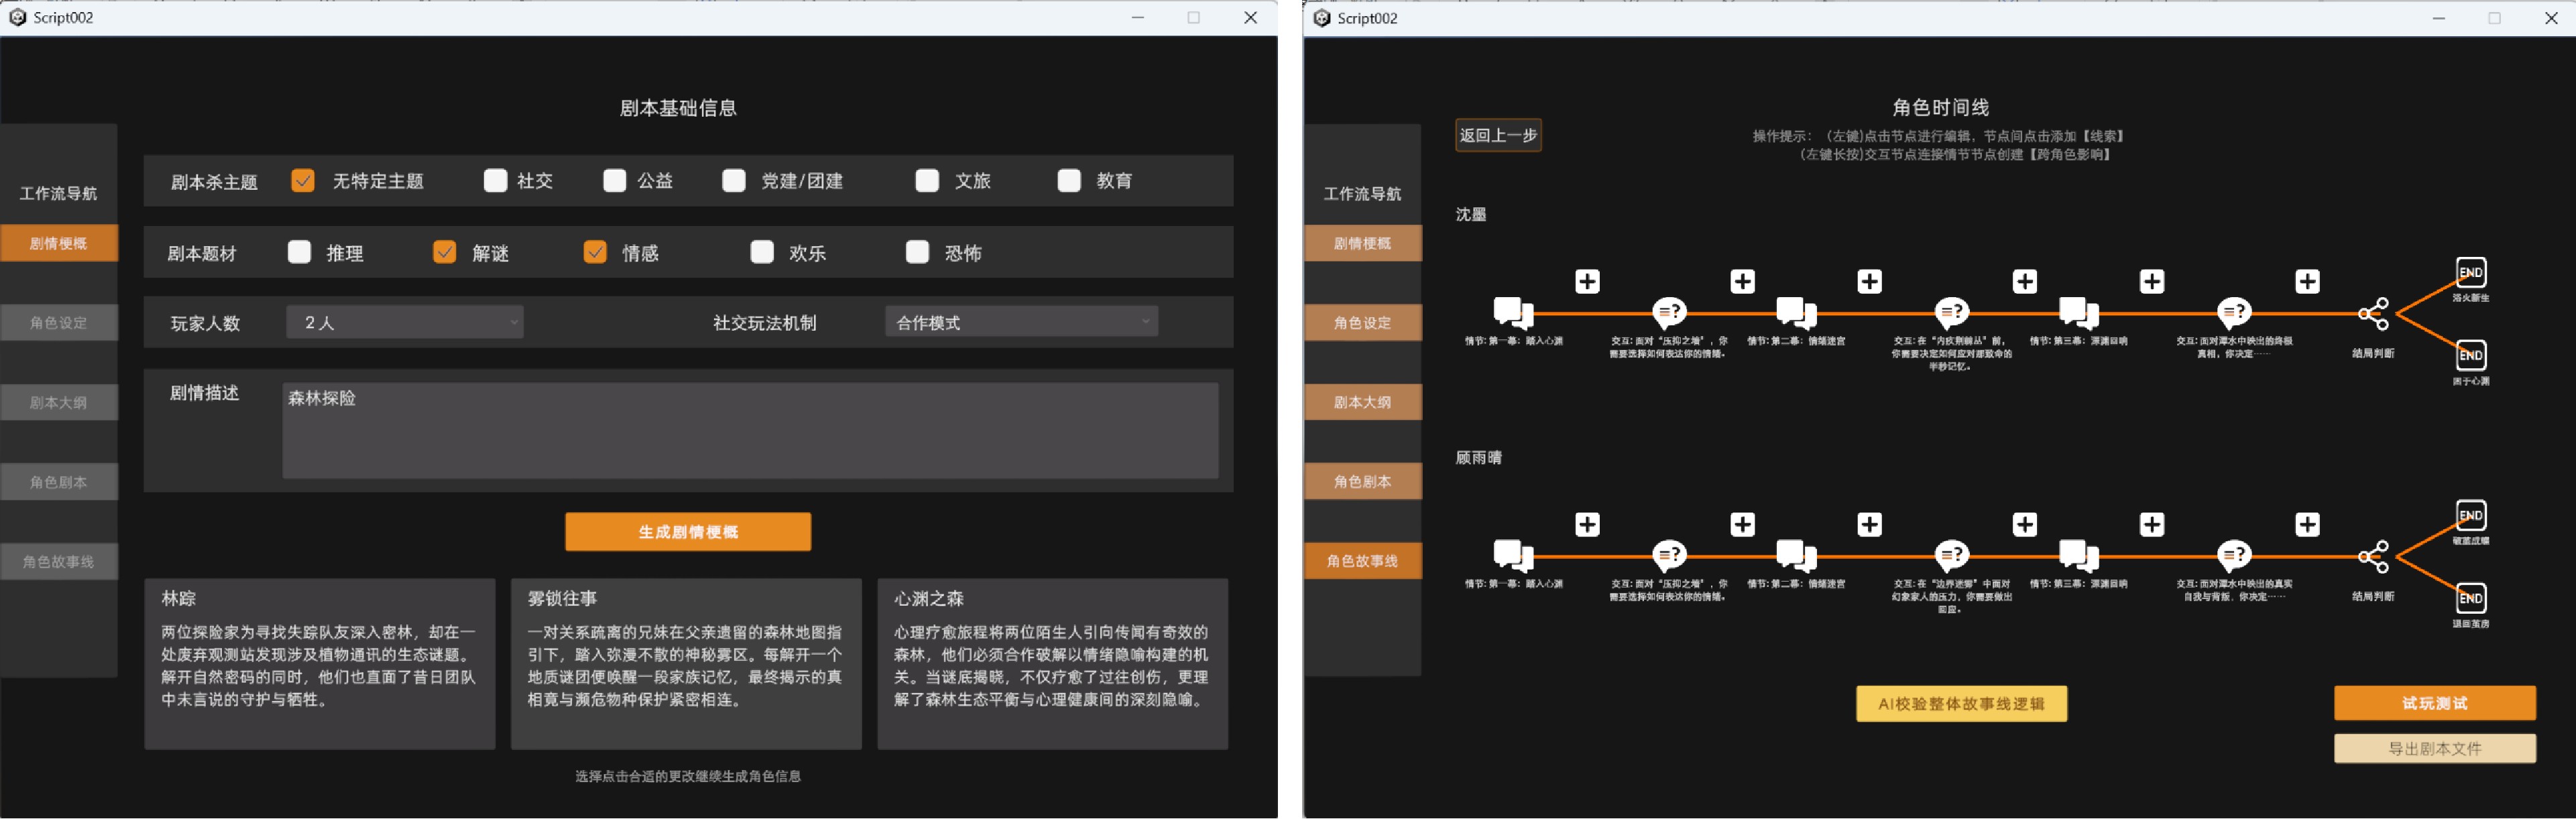Check the 文旅 theme checkbox
The width and height of the screenshot is (2576, 819).
tap(927, 180)
